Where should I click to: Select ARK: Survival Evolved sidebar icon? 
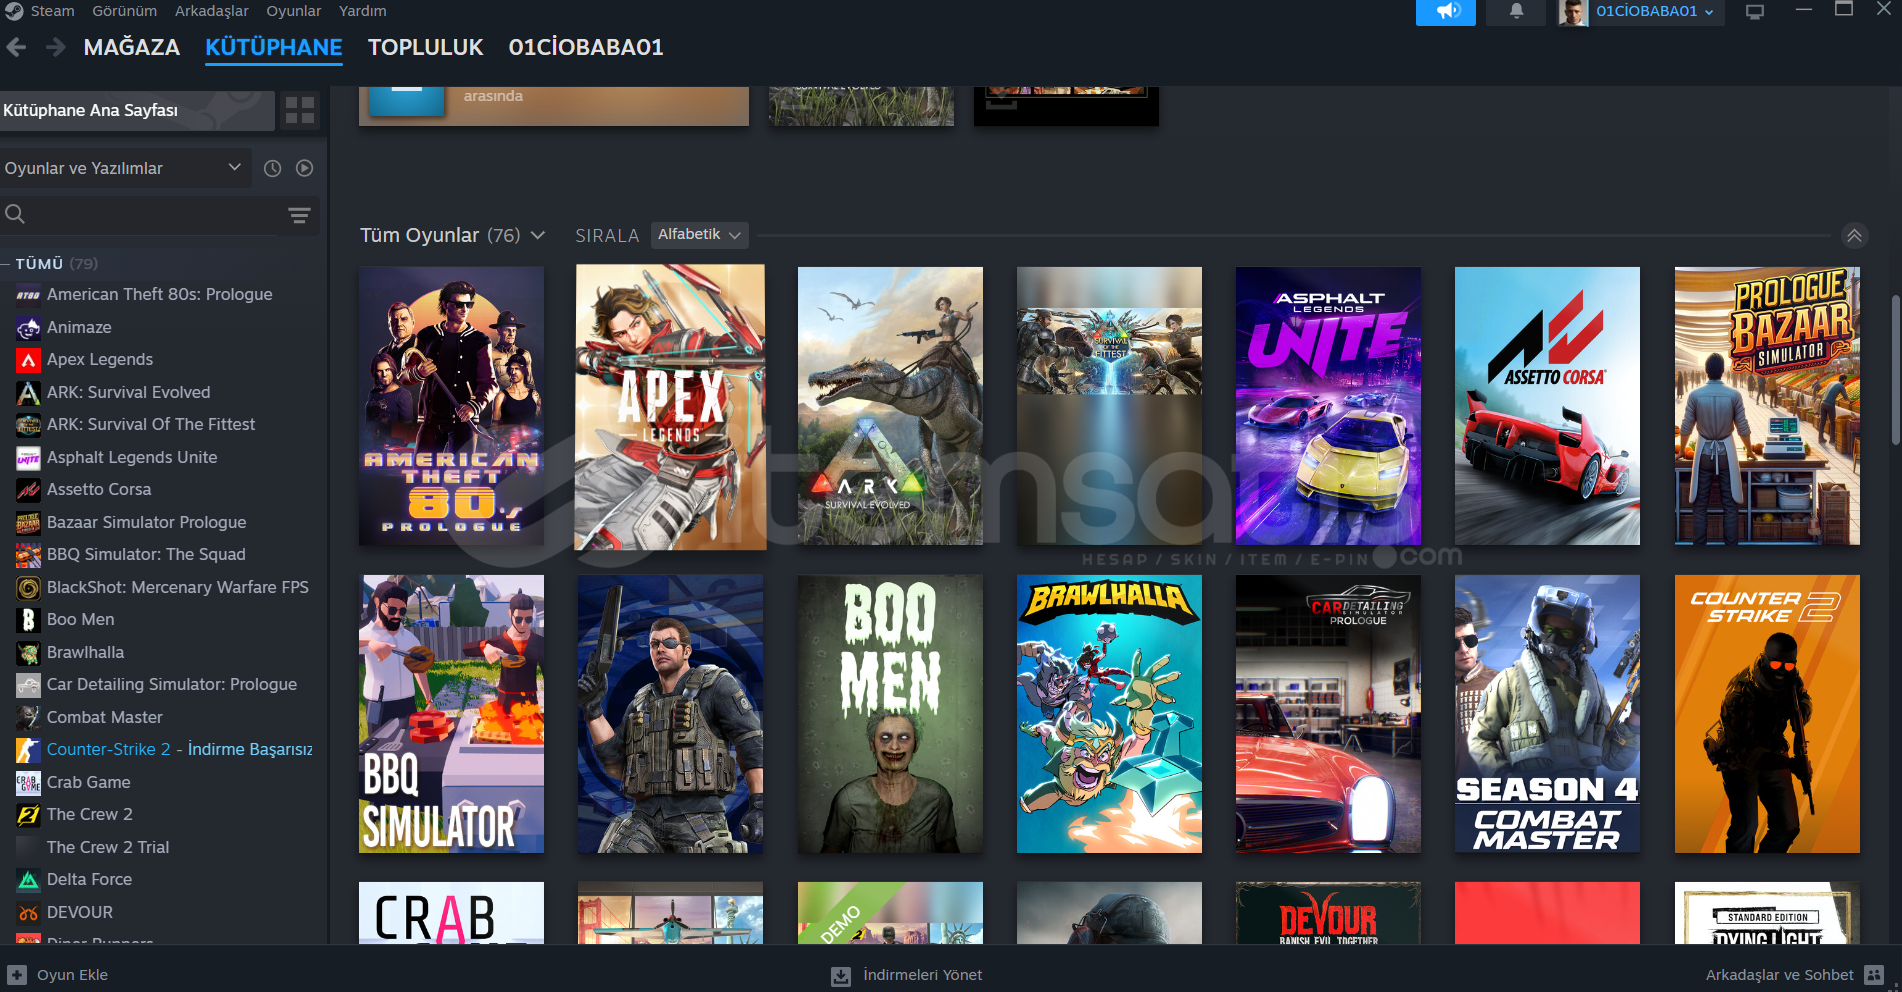(x=28, y=392)
